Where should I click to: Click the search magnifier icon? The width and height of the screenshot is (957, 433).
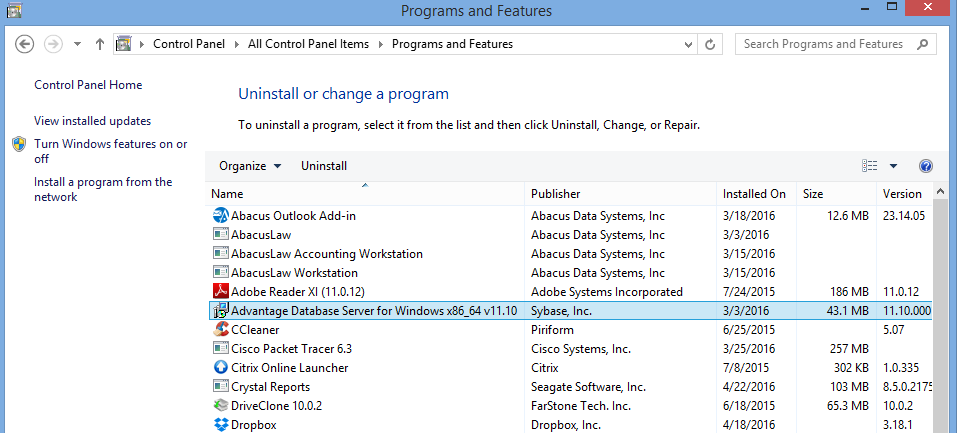pyautogui.click(x=923, y=44)
